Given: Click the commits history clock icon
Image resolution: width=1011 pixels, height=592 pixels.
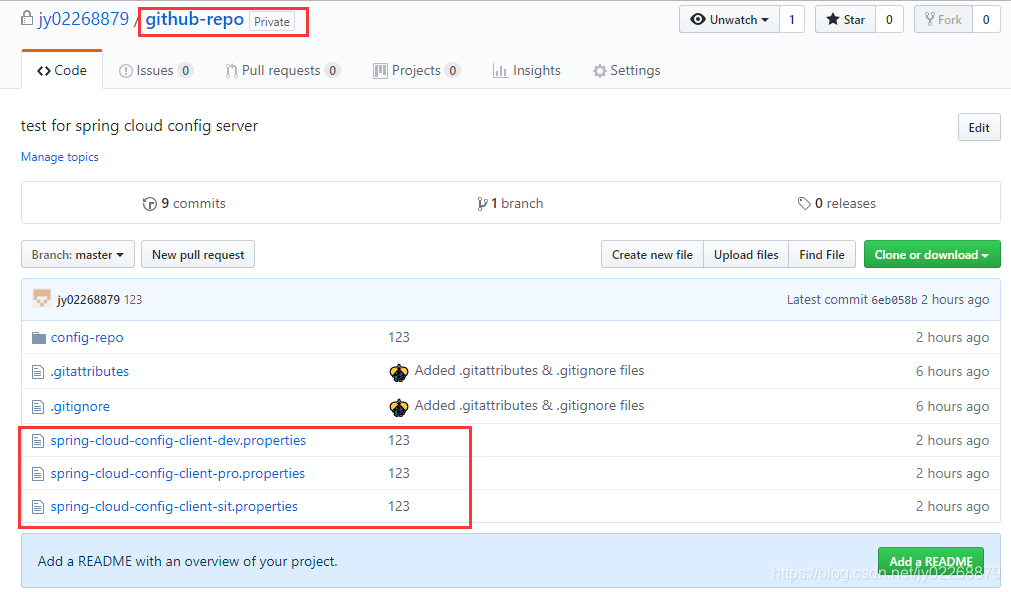Looking at the screenshot, I should click(150, 204).
